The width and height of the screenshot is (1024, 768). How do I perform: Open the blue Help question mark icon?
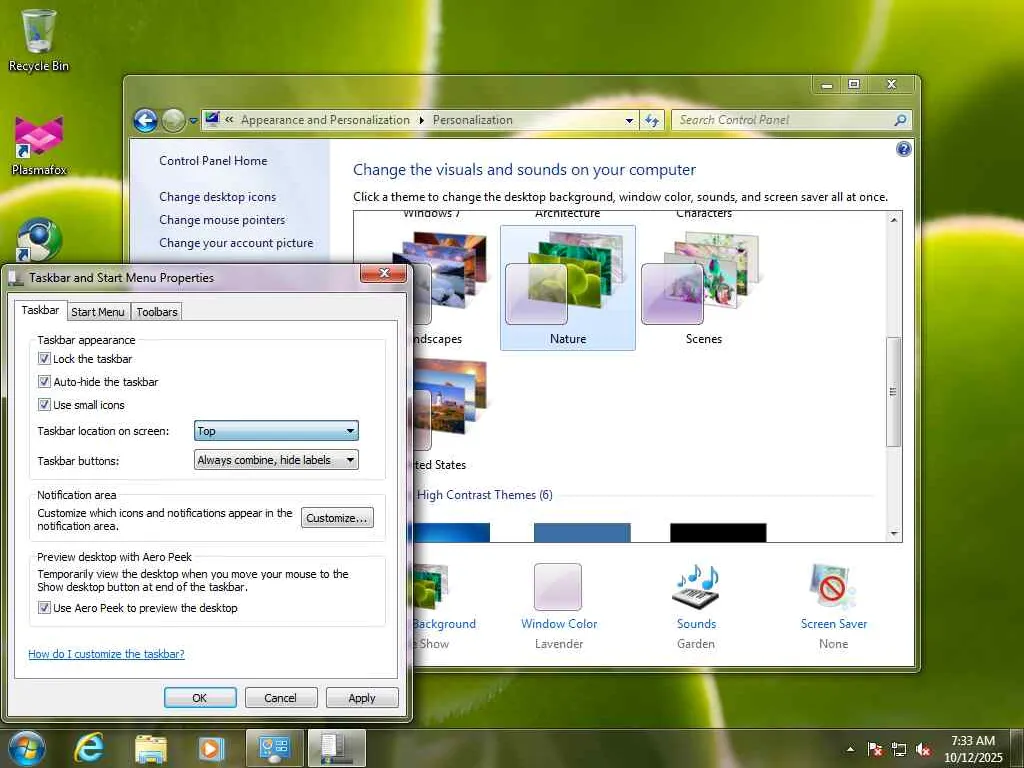coord(903,150)
